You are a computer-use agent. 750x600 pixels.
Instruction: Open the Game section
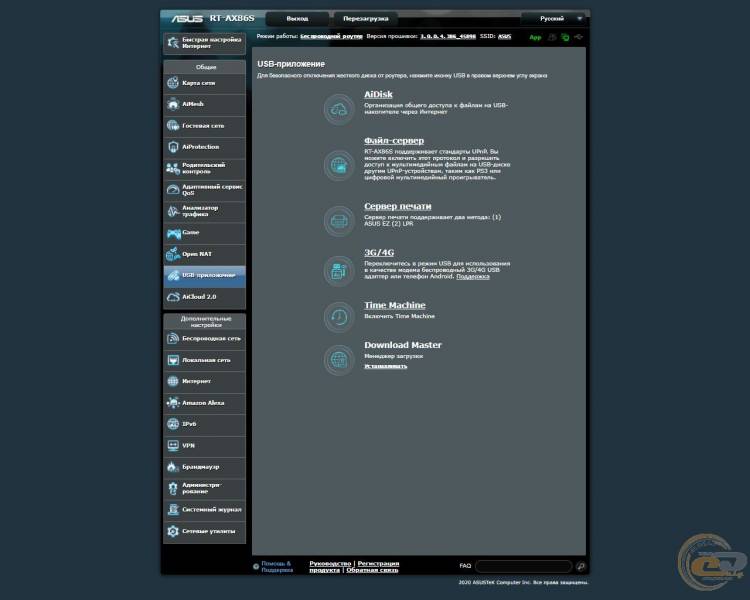[x=205, y=233]
